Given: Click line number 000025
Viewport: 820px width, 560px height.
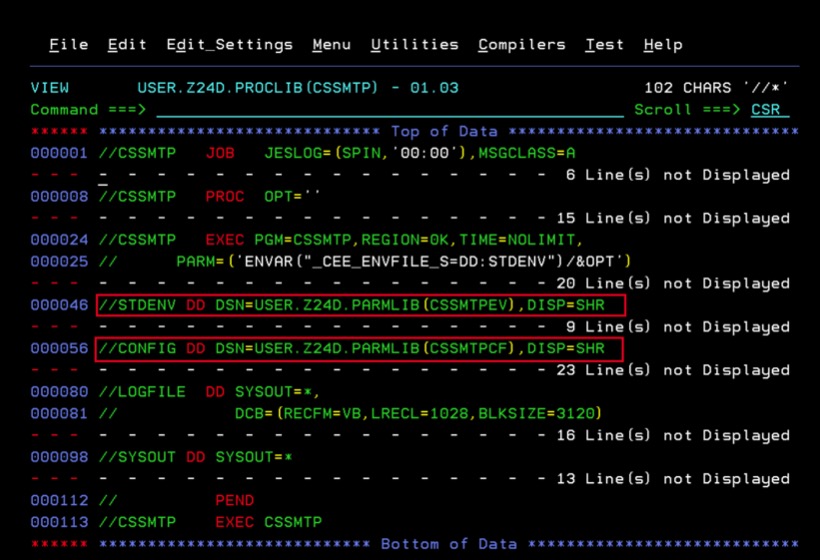Looking at the screenshot, I should point(59,261).
